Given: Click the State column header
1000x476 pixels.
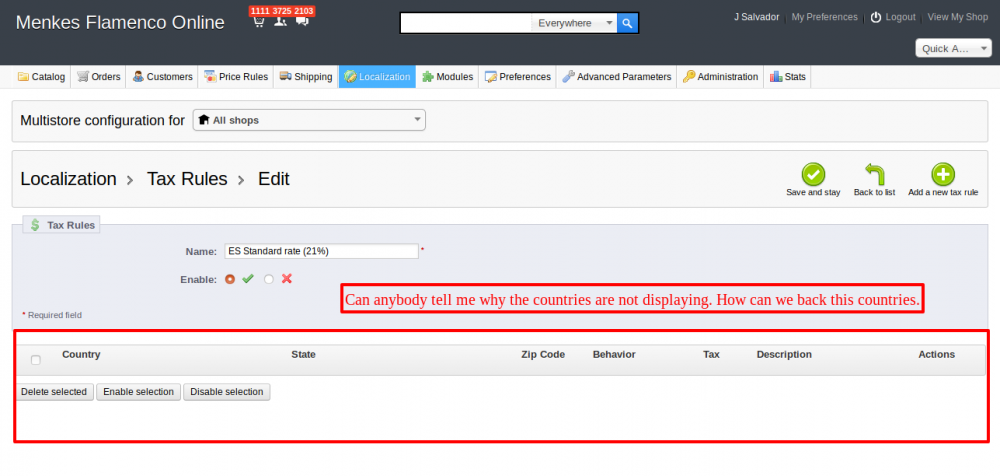Looking at the screenshot, I should 304,354.
